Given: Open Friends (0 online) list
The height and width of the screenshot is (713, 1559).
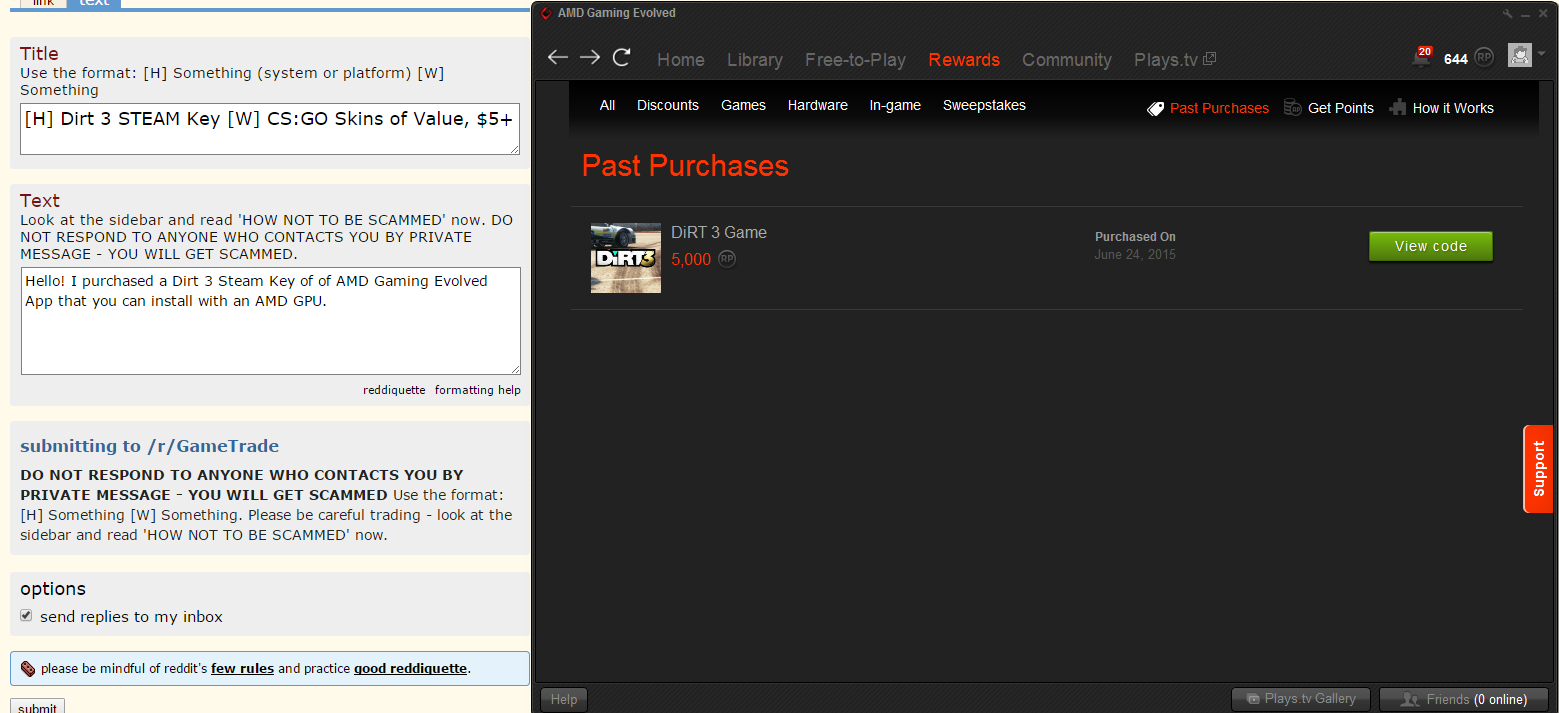Looking at the screenshot, I should tap(1464, 699).
